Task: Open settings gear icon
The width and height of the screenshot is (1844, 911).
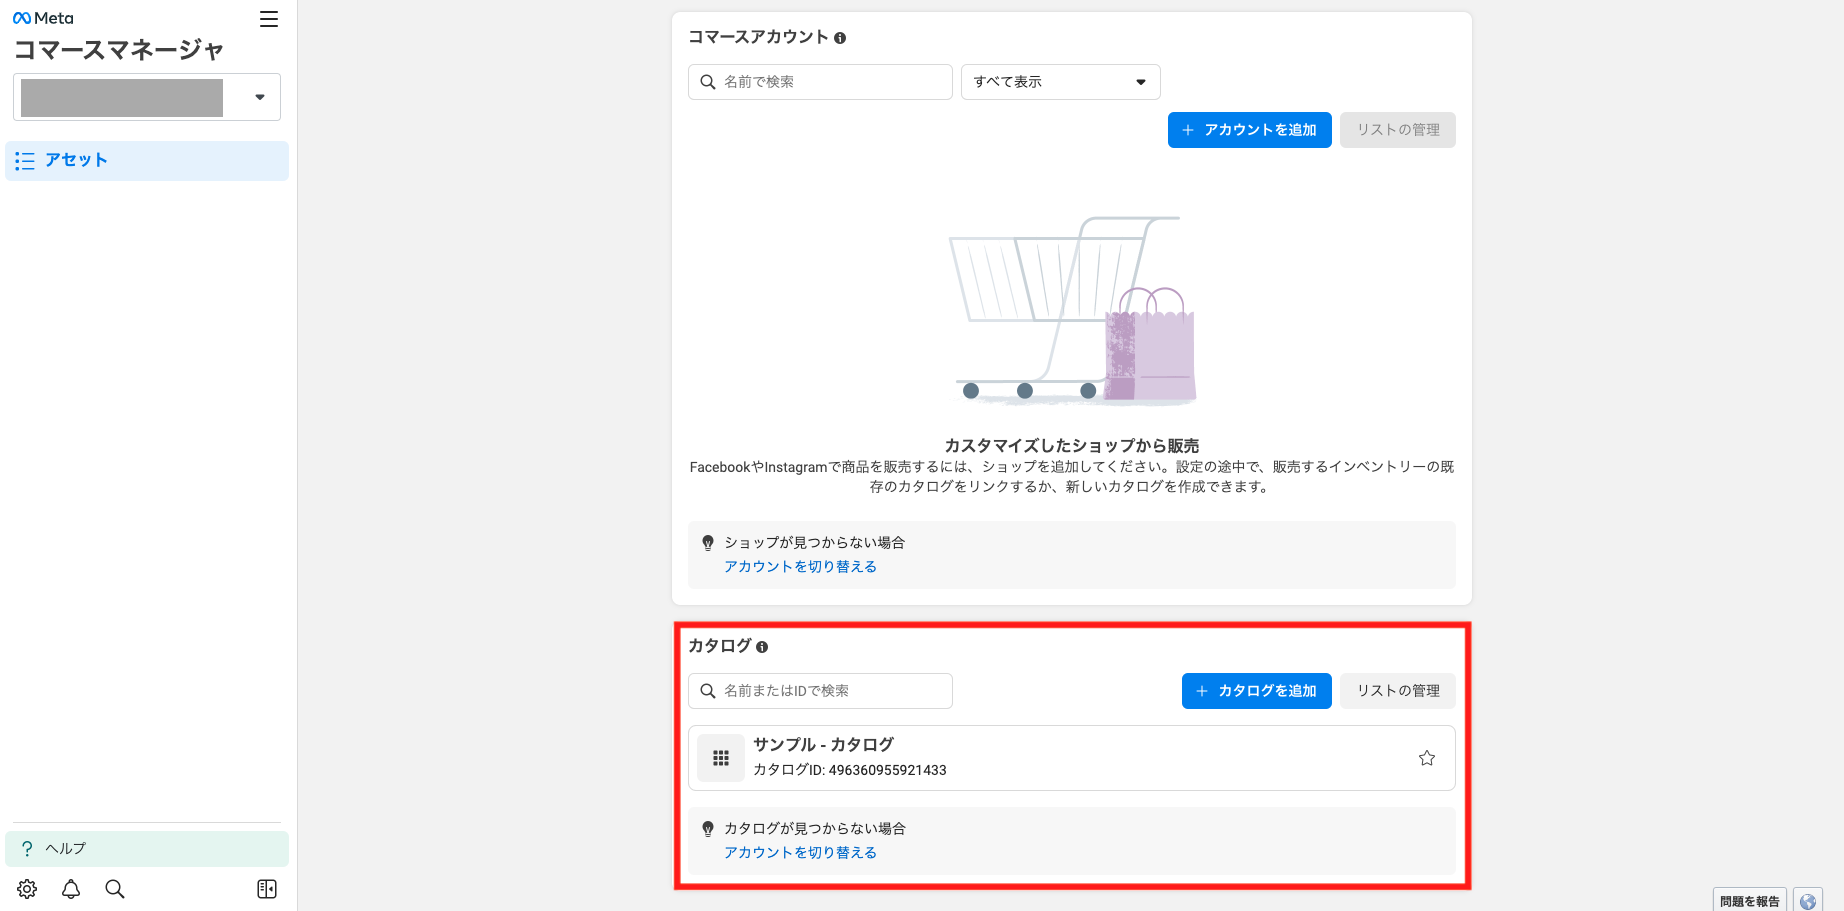Action: tap(27, 889)
